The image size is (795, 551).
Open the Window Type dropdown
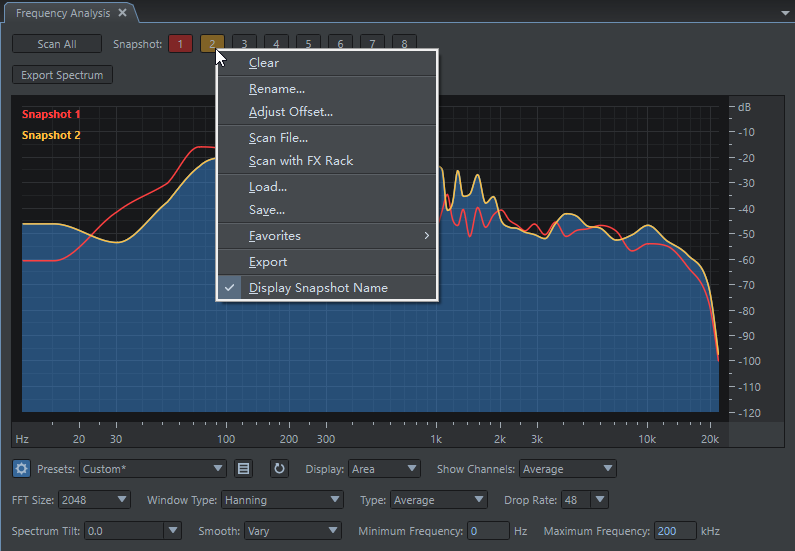pyautogui.click(x=282, y=500)
